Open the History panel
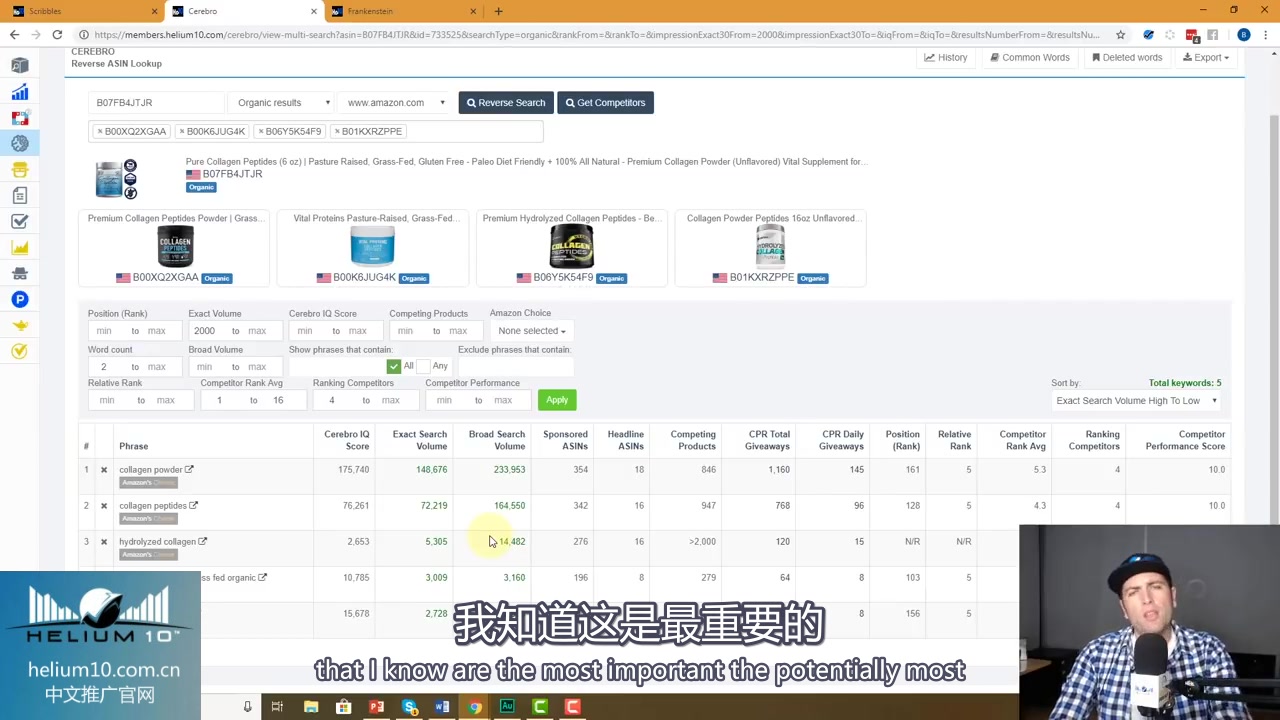 946,57
